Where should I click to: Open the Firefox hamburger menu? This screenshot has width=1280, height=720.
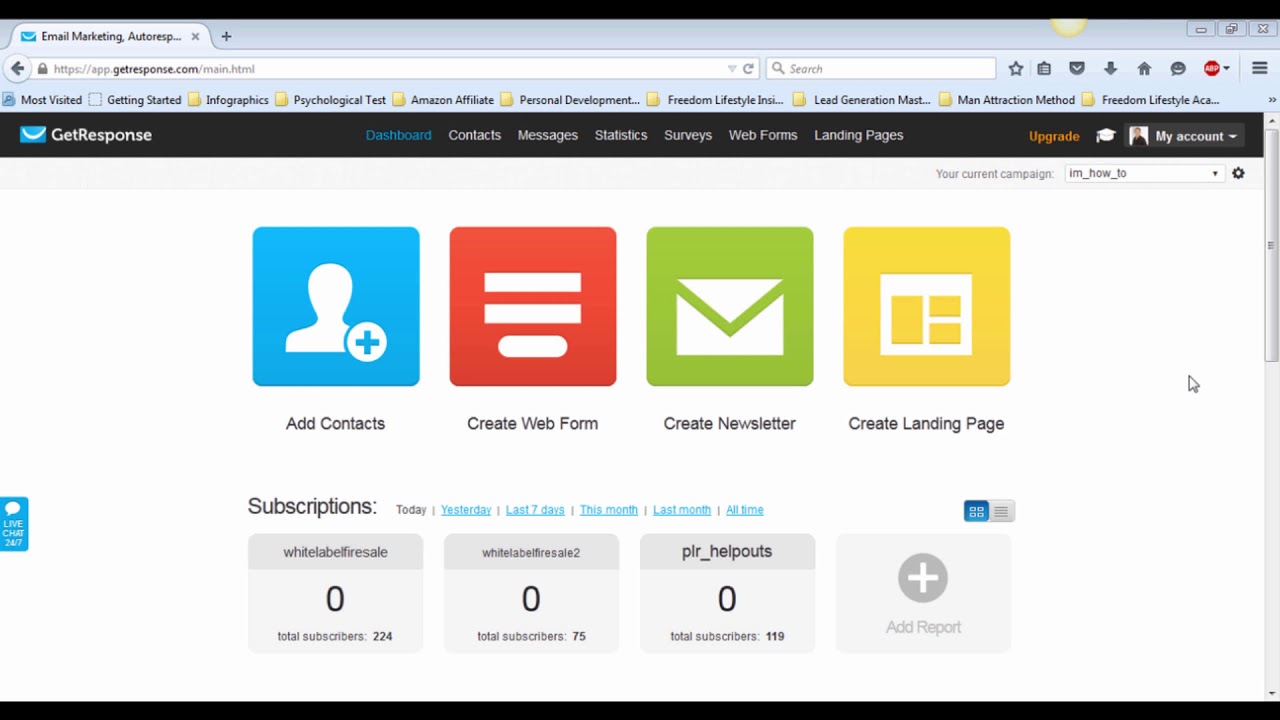coord(1260,69)
